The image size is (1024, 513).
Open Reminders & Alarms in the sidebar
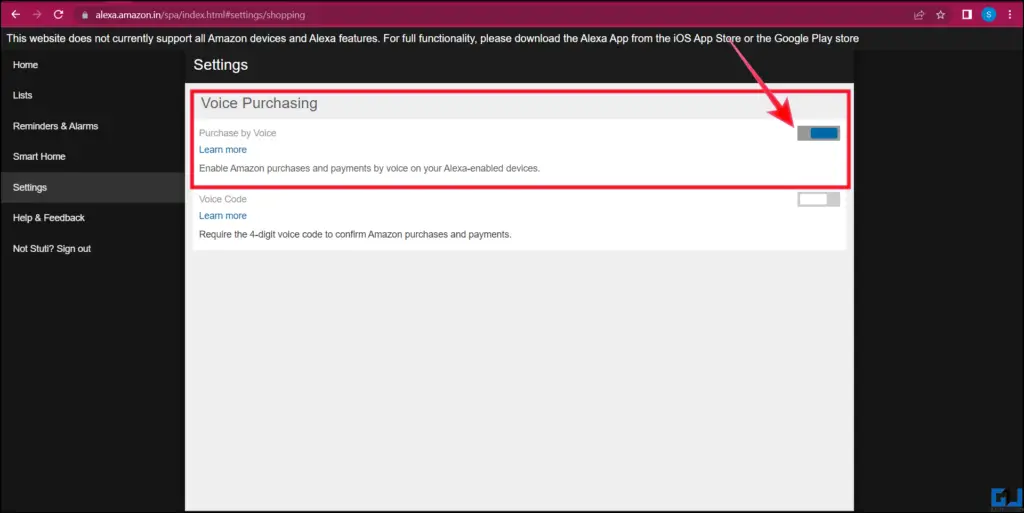tap(56, 126)
